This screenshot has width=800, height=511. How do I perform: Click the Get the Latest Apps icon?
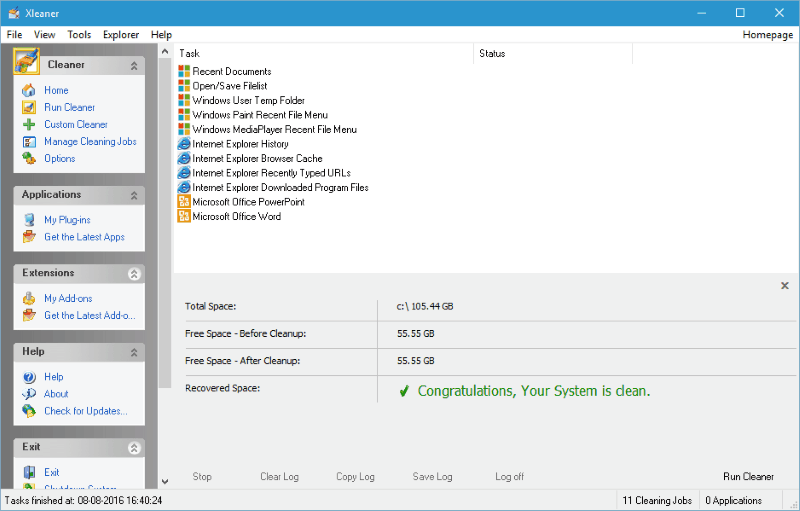point(29,237)
